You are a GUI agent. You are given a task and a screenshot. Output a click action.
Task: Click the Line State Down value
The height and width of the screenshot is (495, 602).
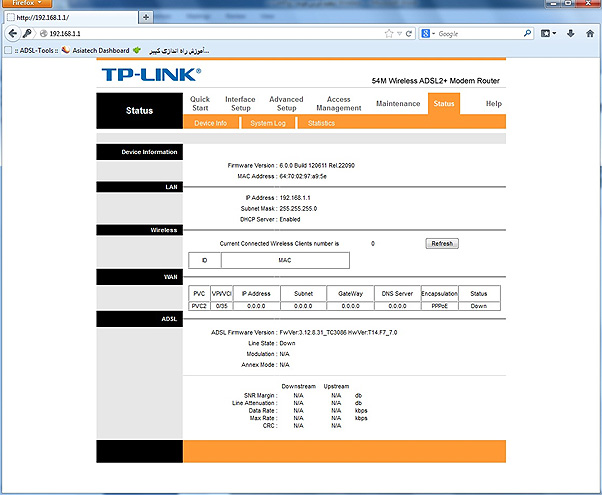(x=287, y=343)
